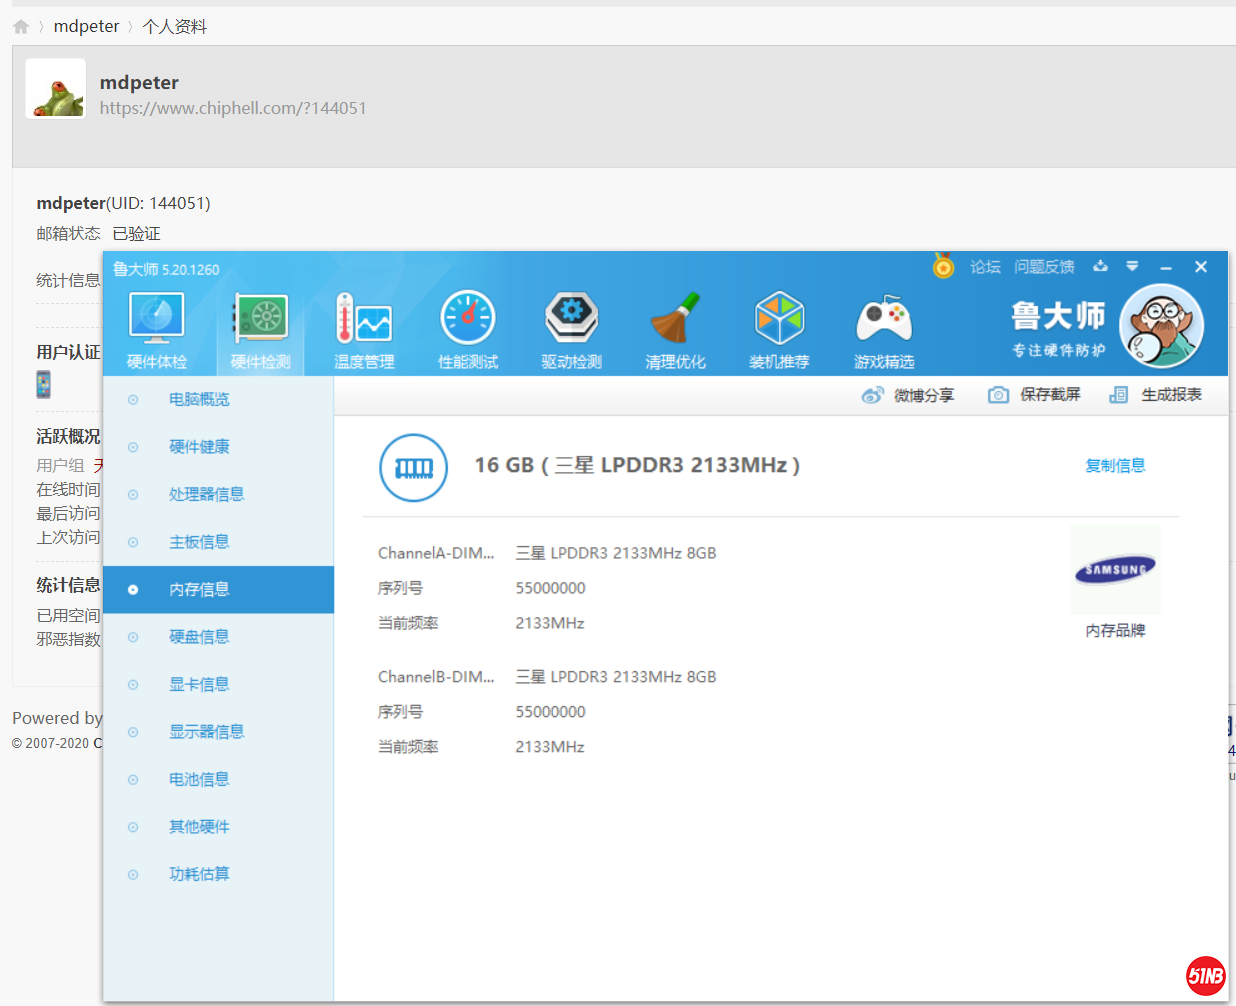Click the home icon in breadcrumb
Image resolution: width=1236 pixels, height=1006 pixels.
[x=21, y=27]
